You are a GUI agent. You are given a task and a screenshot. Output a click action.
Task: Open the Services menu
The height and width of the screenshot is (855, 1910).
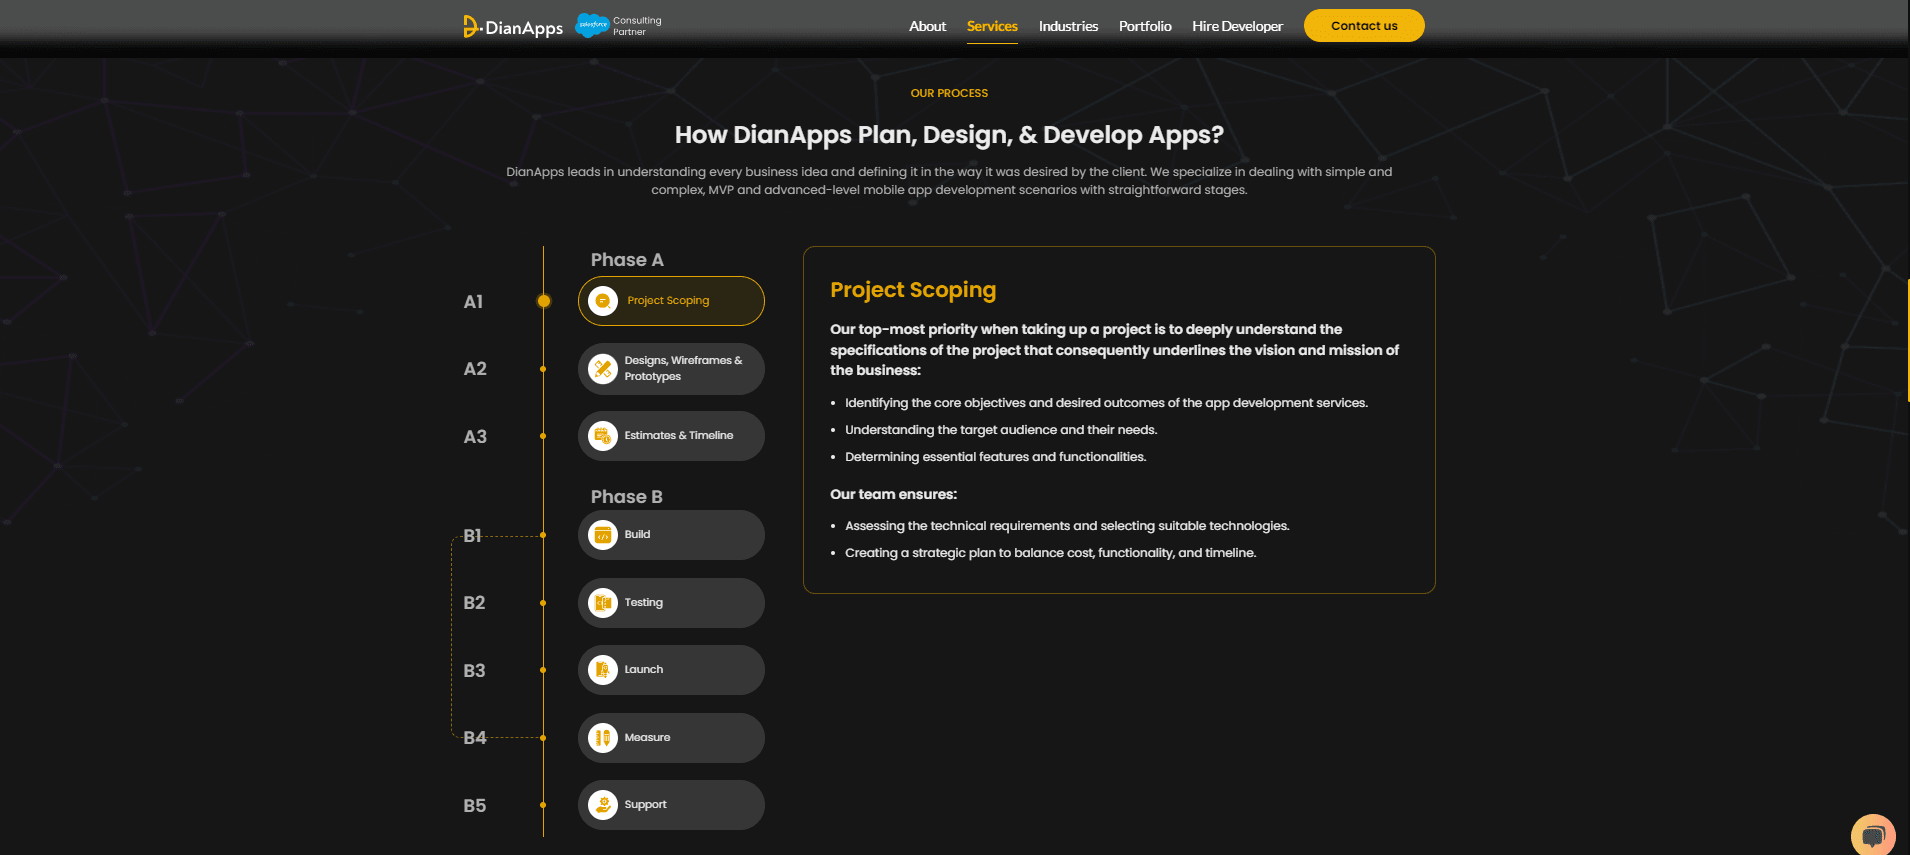pyautogui.click(x=992, y=26)
